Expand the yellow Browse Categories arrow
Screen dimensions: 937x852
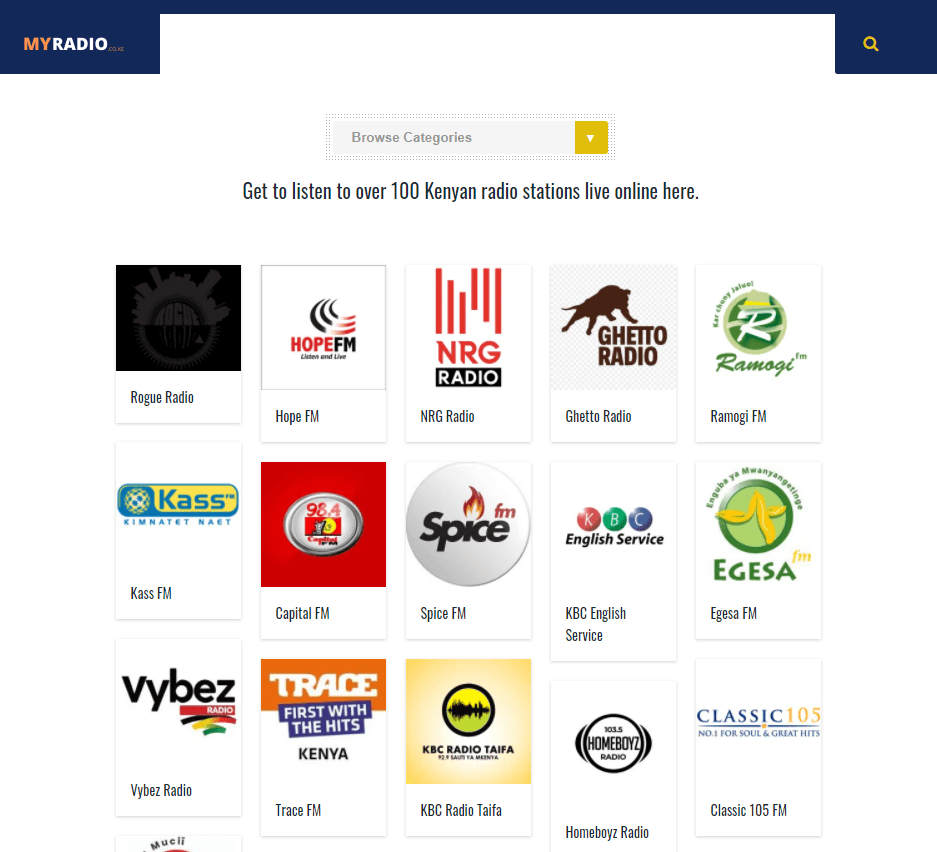point(591,137)
